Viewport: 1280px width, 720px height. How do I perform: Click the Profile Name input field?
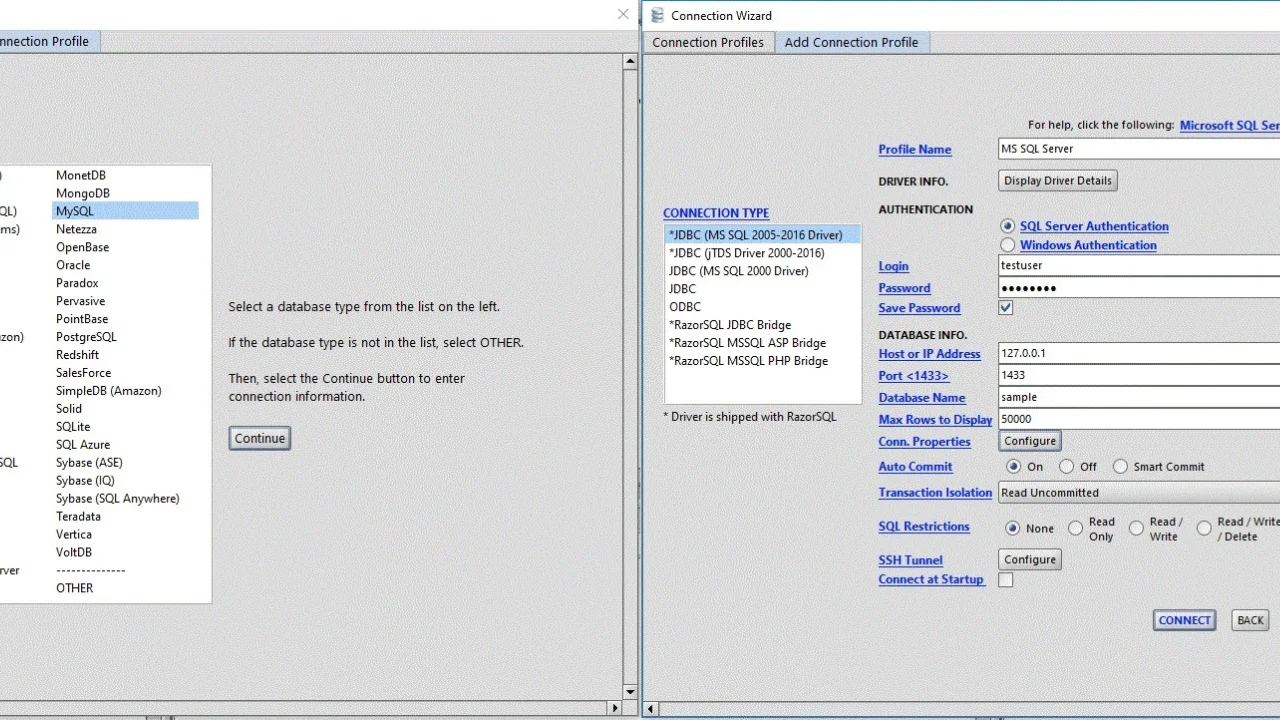[x=1139, y=149]
